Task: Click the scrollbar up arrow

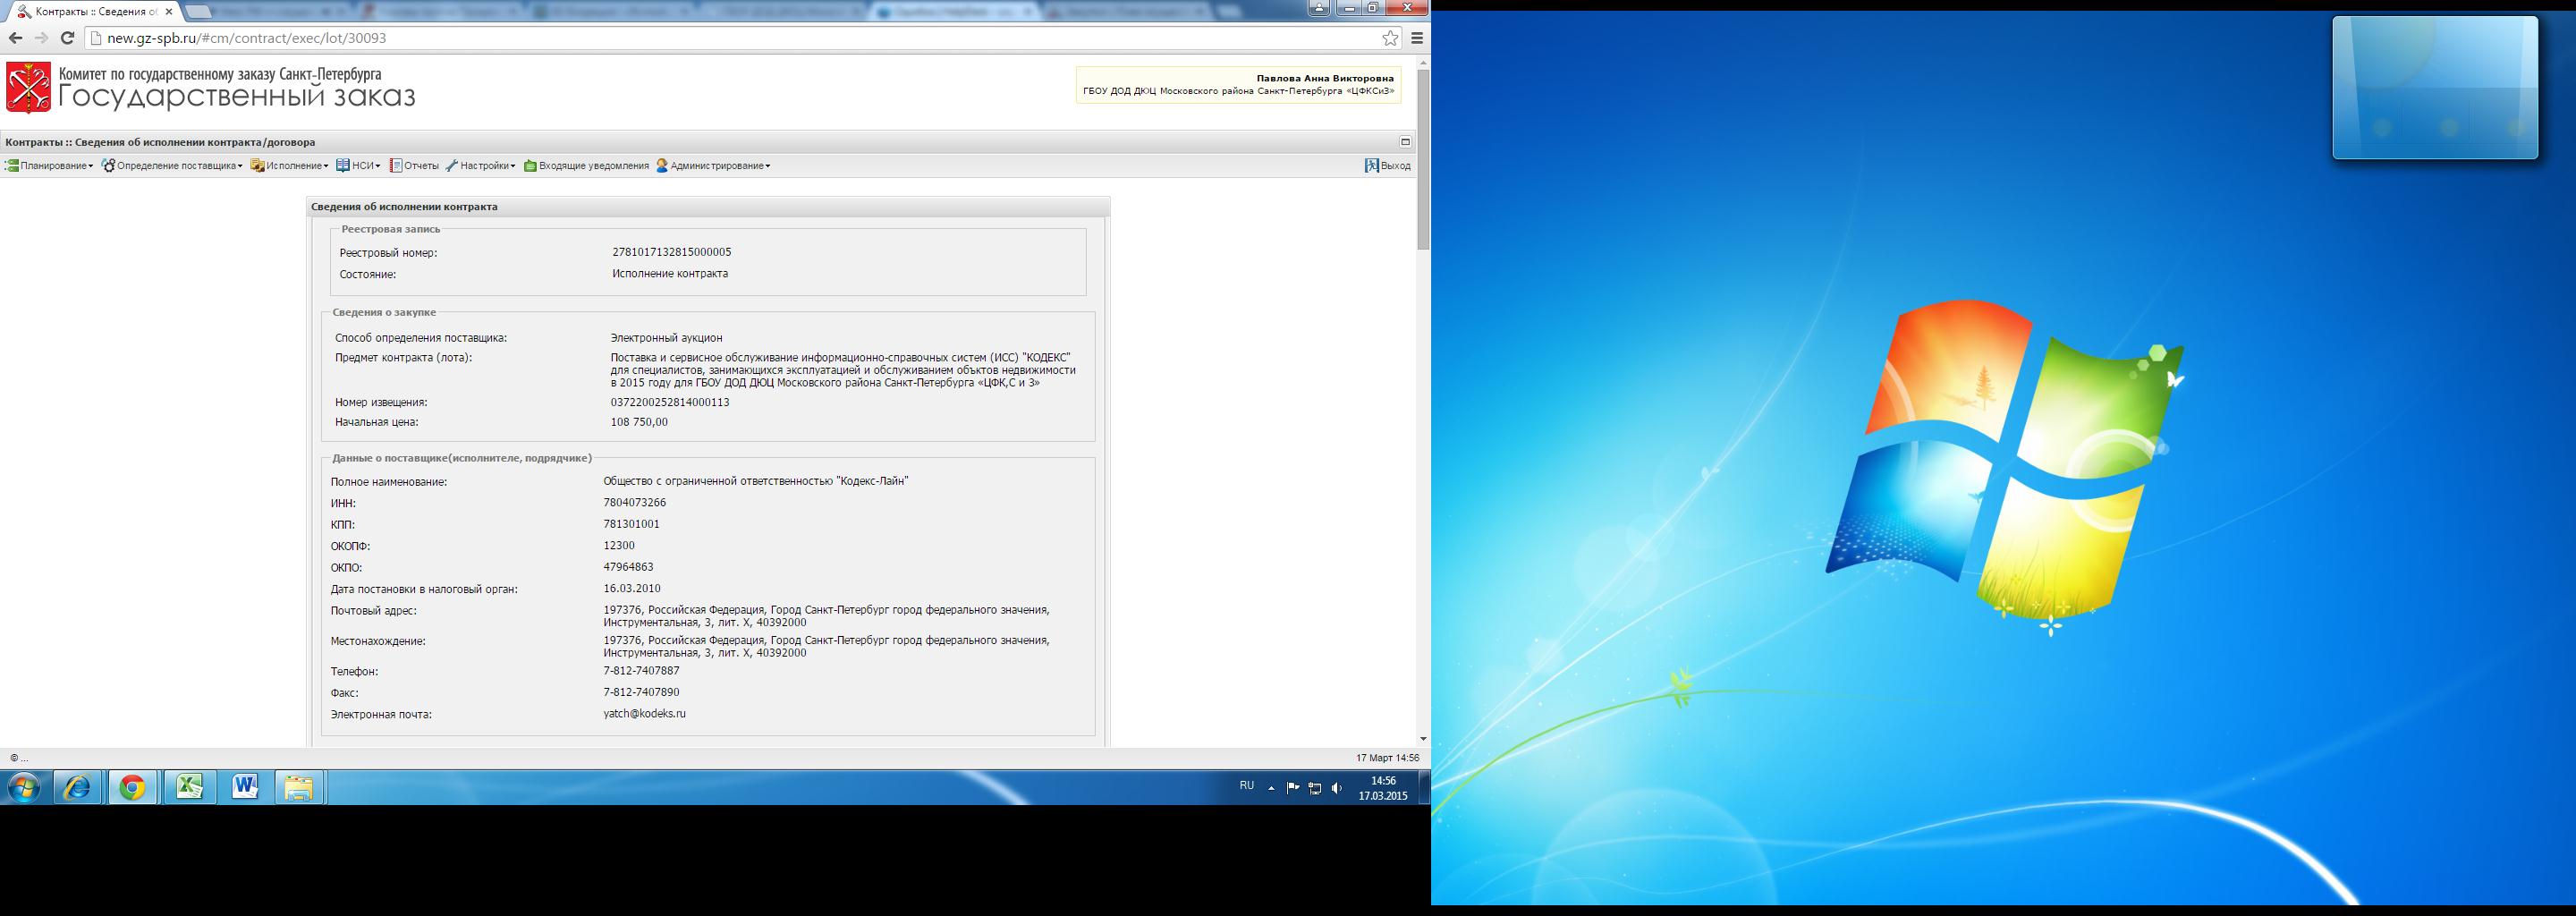Action: (x=1423, y=62)
